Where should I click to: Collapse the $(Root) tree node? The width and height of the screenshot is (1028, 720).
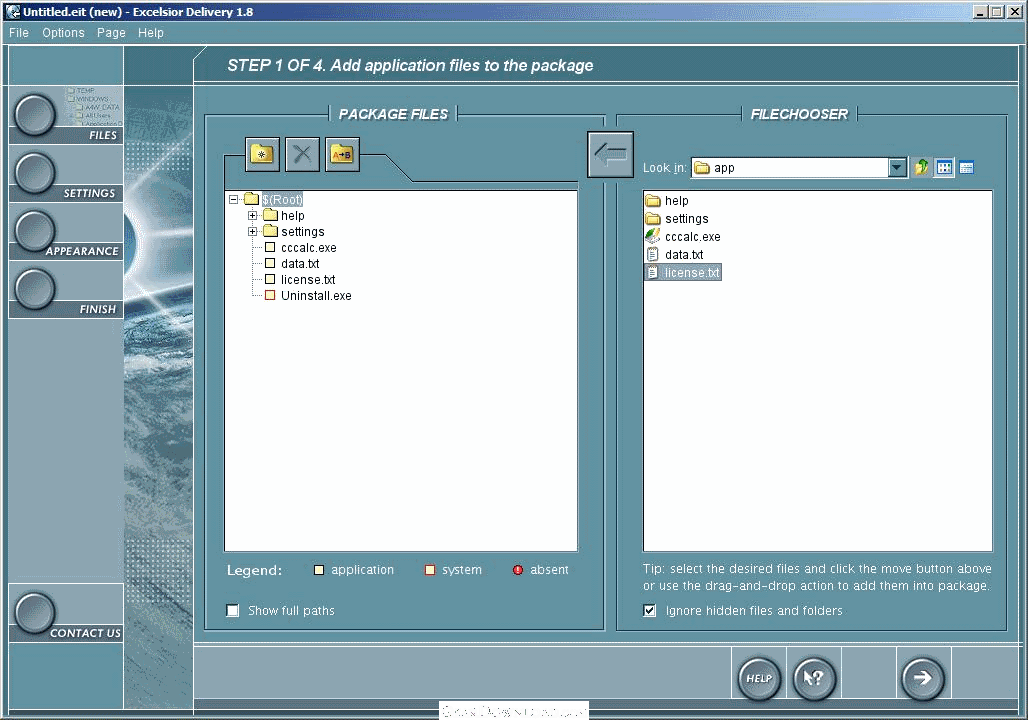(x=233, y=199)
